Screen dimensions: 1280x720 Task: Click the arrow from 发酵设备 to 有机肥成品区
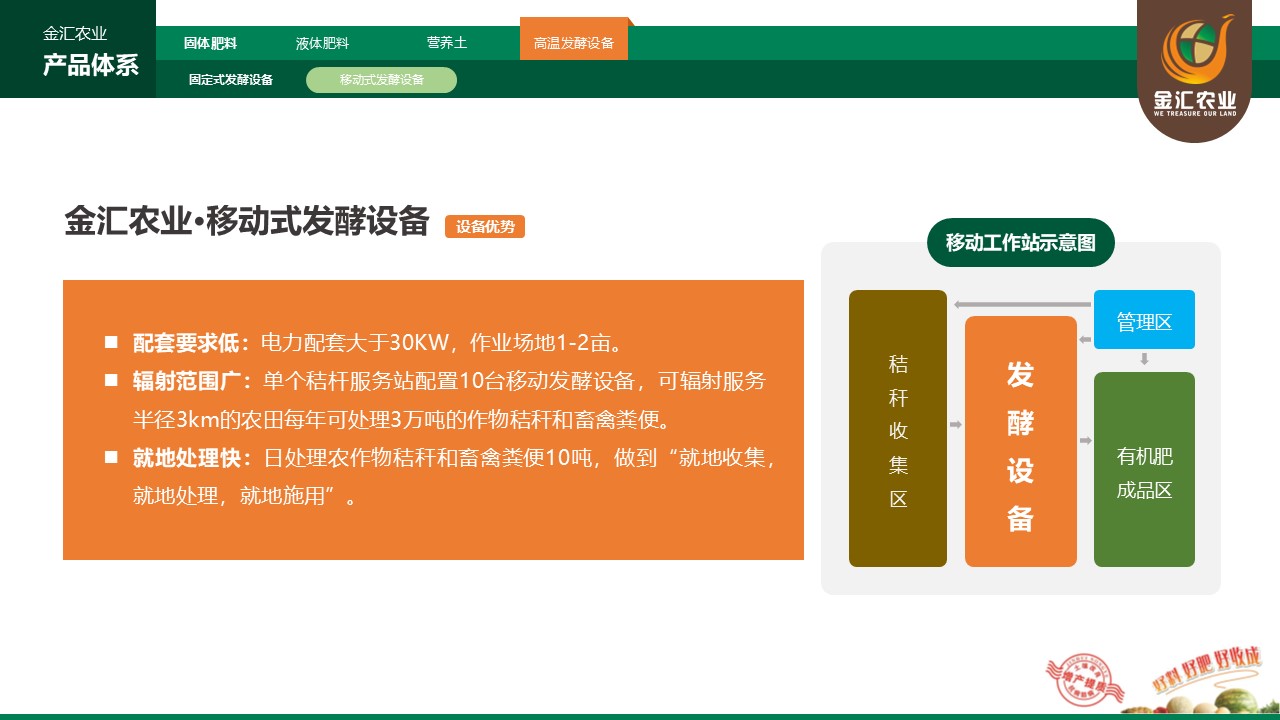pos(1085,440)
